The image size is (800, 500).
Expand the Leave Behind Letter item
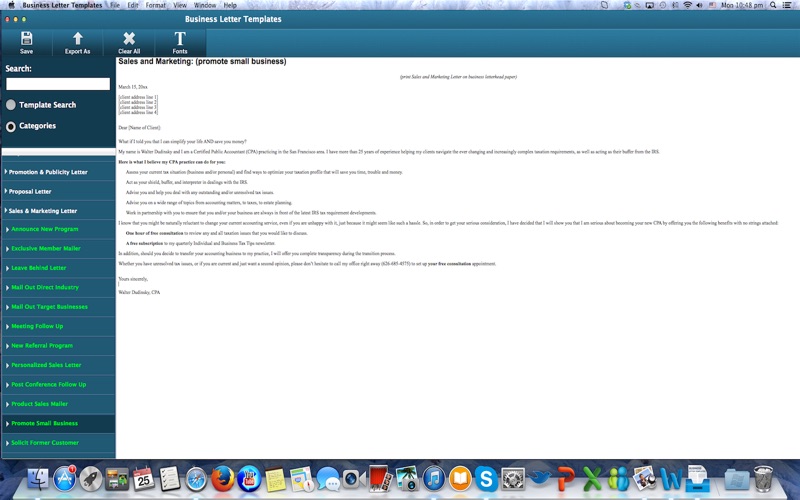point(58,268)
